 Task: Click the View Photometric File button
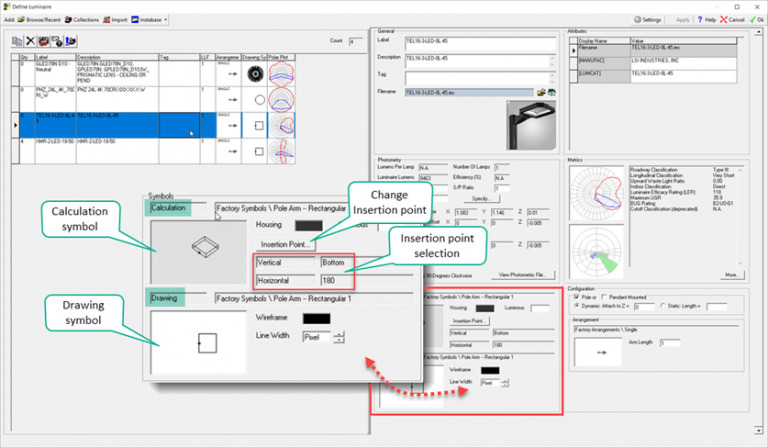526,274
